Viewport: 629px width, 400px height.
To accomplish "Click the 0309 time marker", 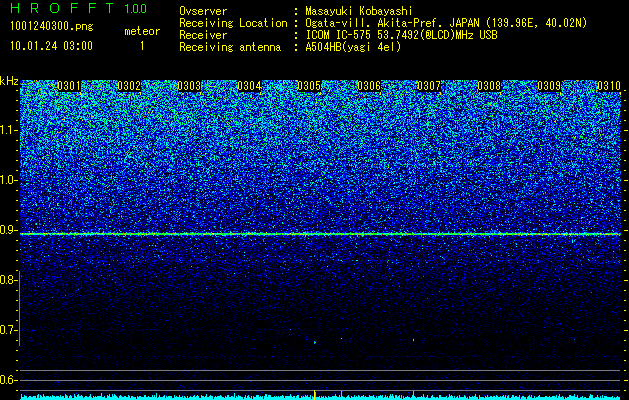I will click(549, 86).
